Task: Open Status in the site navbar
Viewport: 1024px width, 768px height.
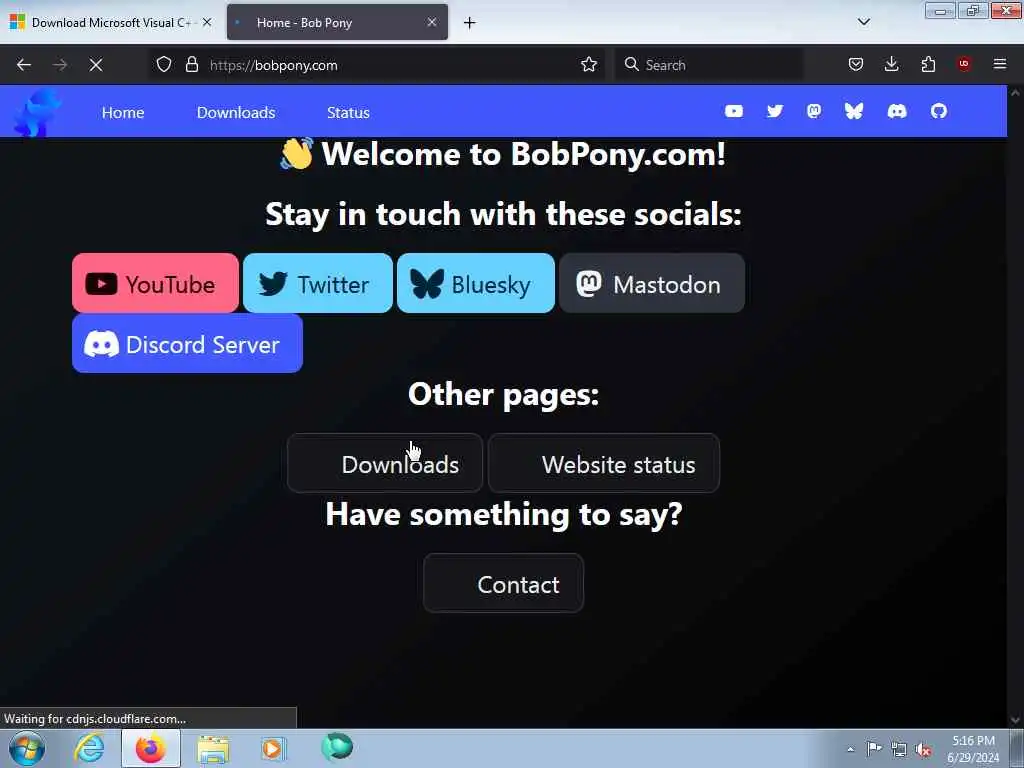Action: pos(348,112)
